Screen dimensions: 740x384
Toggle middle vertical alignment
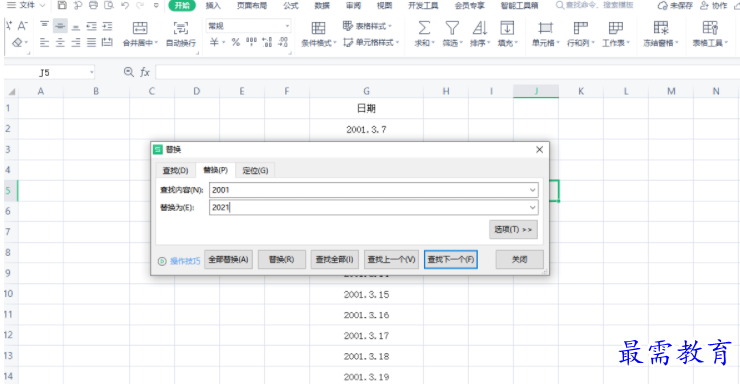click(x=60, y=25)
